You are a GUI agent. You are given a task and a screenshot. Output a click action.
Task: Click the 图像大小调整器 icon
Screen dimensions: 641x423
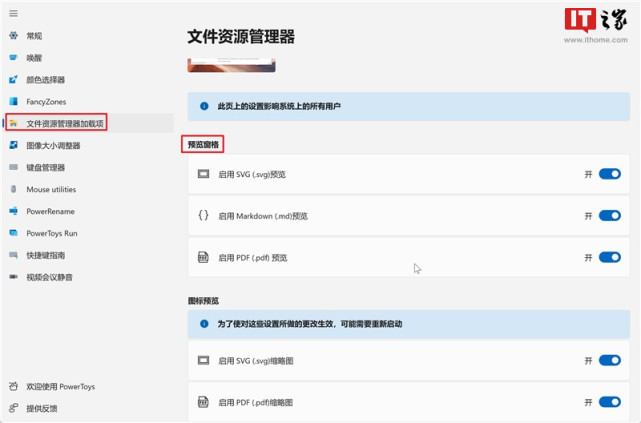click(13, 145)
